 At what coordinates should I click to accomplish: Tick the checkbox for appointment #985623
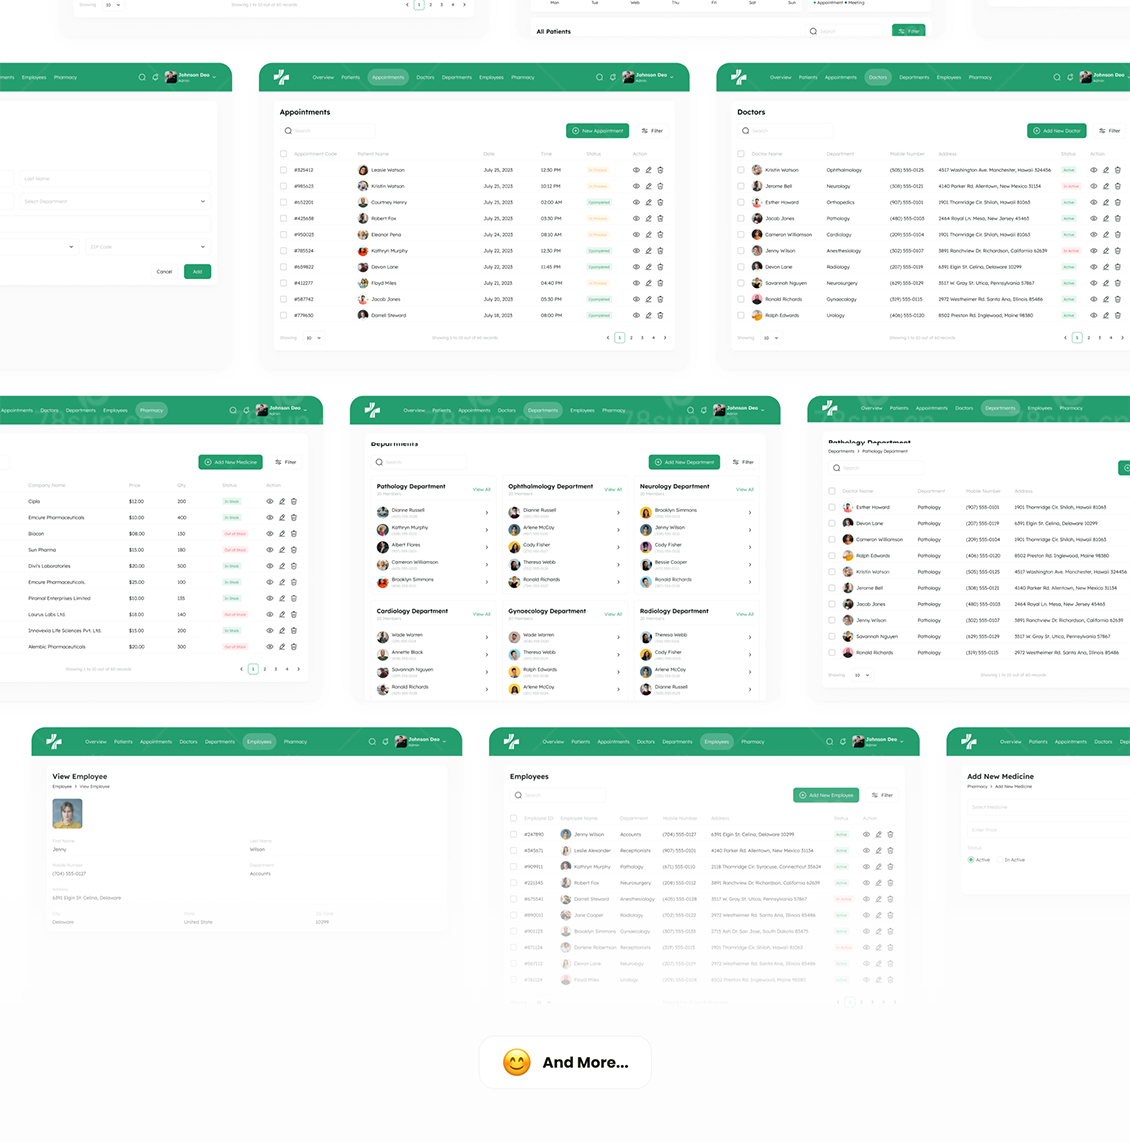(284, 186)
